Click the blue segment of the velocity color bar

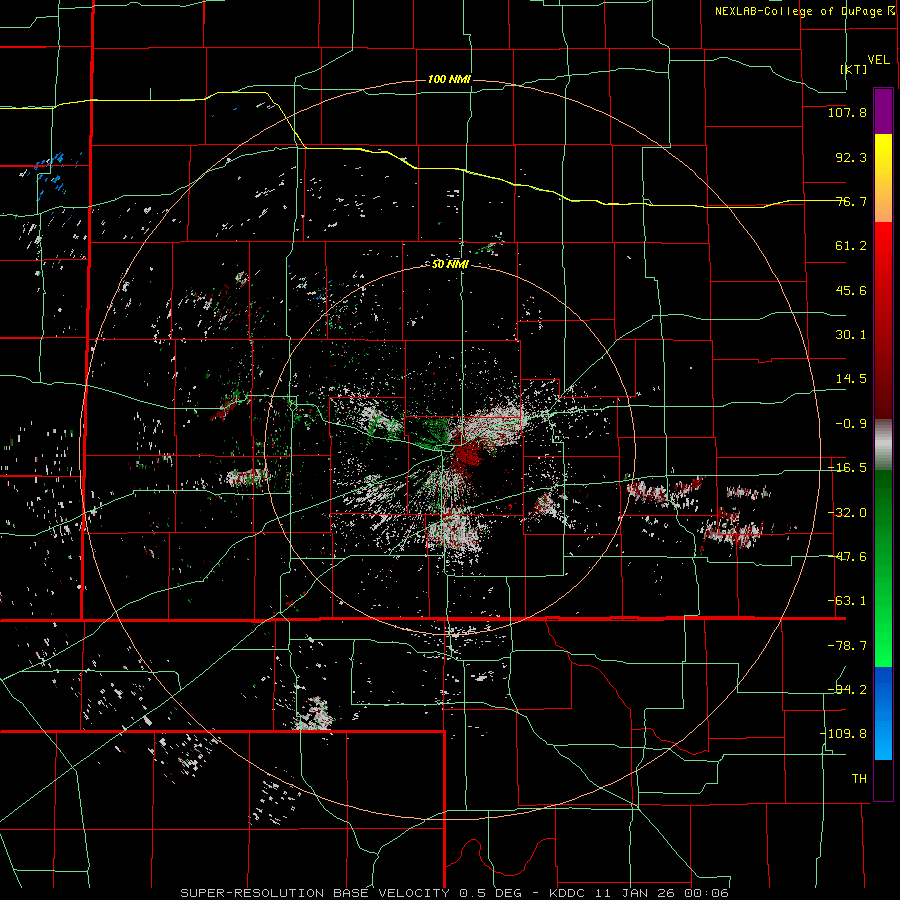(x=883, y=713)
